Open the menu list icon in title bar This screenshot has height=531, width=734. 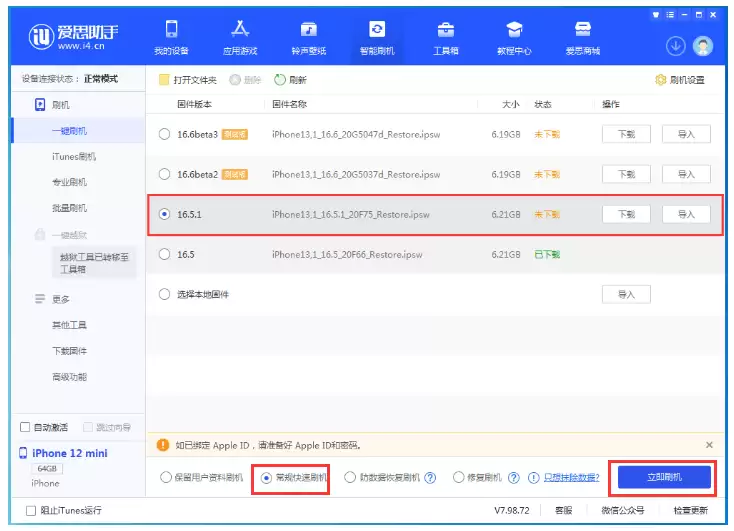coord(670,15)
